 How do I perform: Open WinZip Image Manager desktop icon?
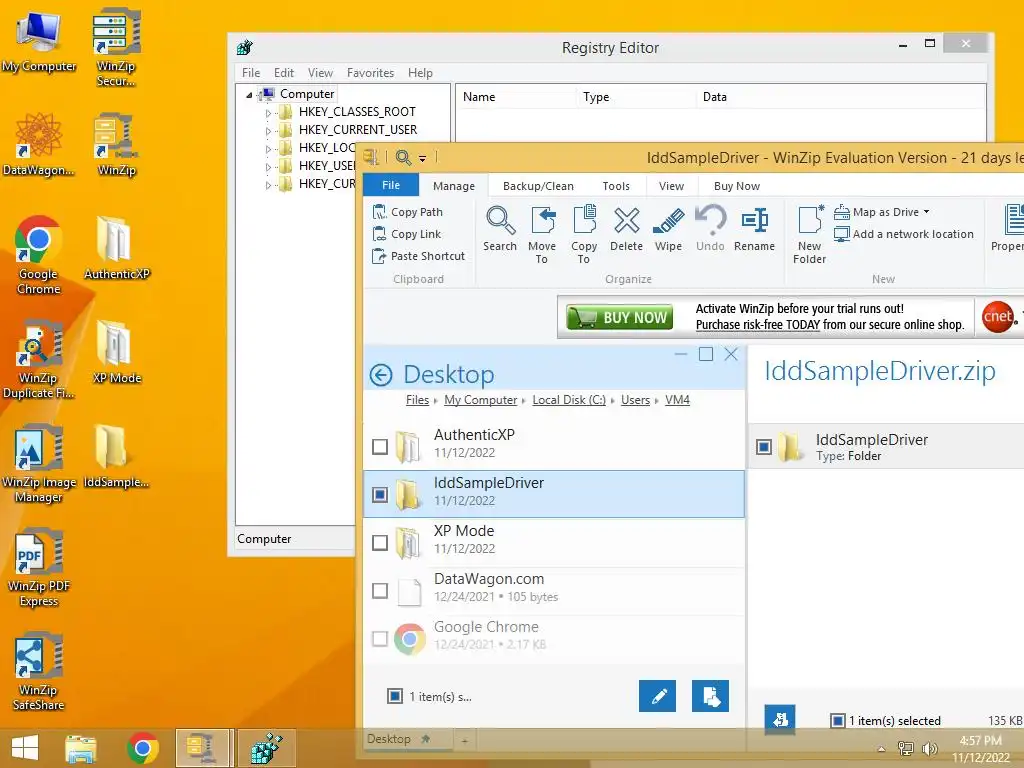click(x=39, y=464)
